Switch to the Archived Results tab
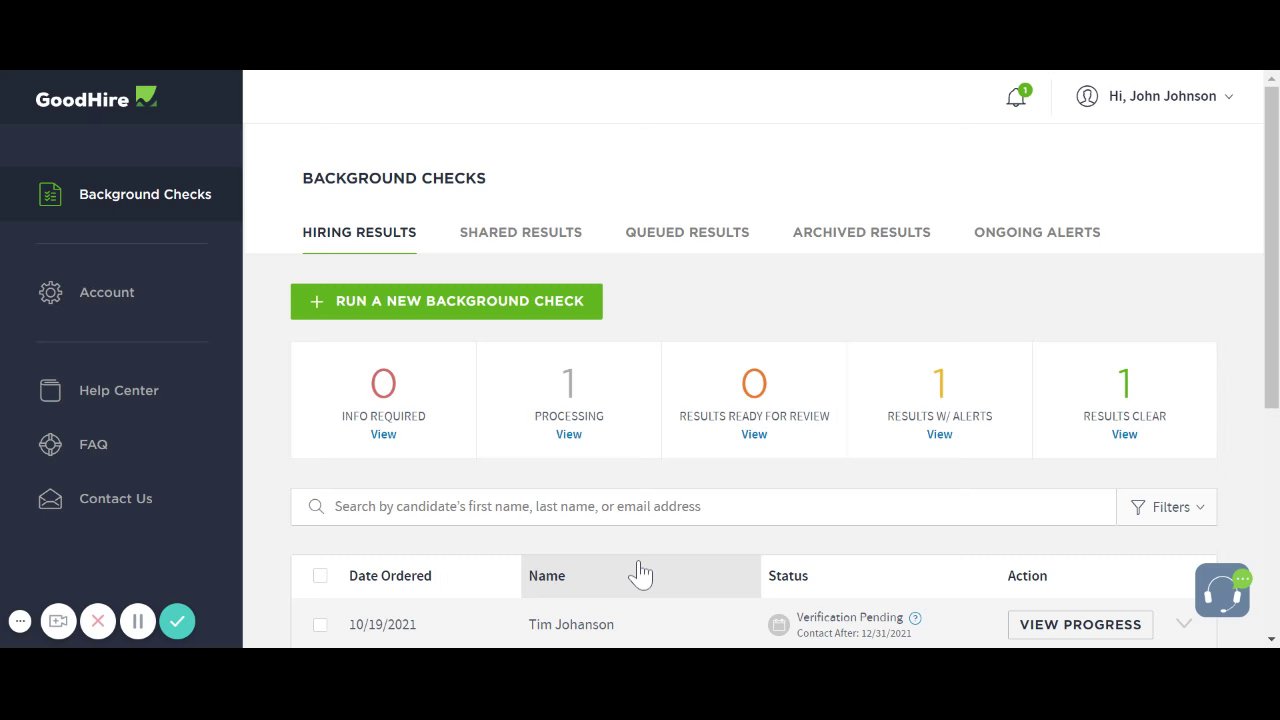Image resolution: width=1280 pixels, height=720 pixels. click(x=861, y=232)
